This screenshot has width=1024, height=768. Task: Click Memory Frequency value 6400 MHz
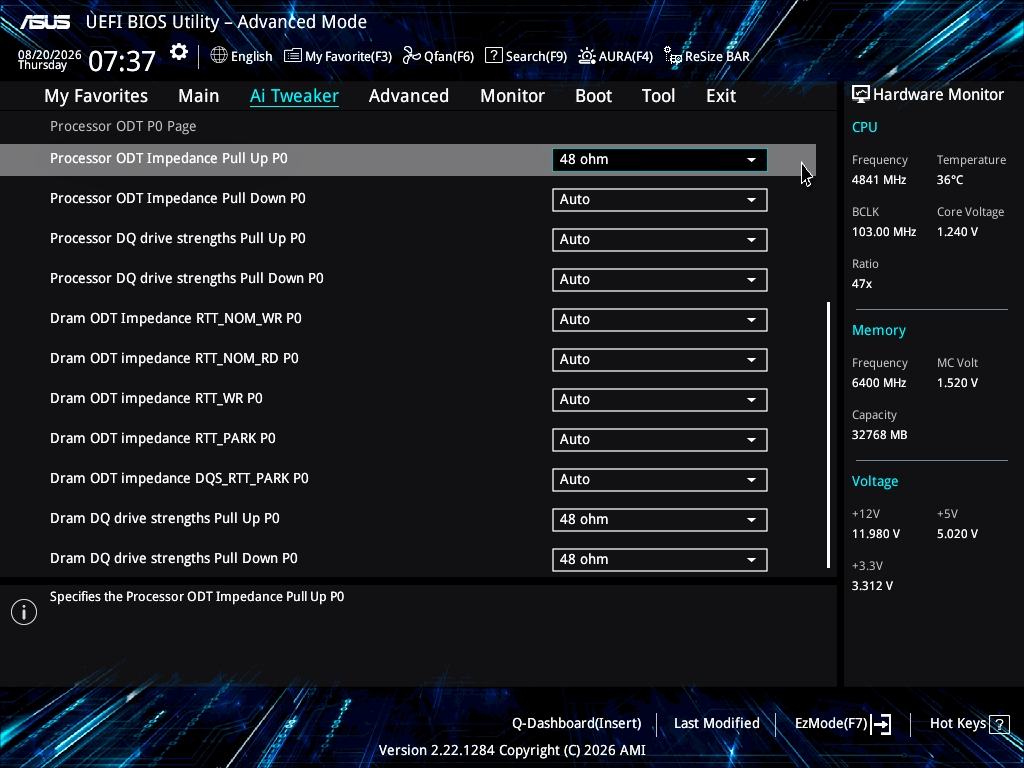point(879,383)
